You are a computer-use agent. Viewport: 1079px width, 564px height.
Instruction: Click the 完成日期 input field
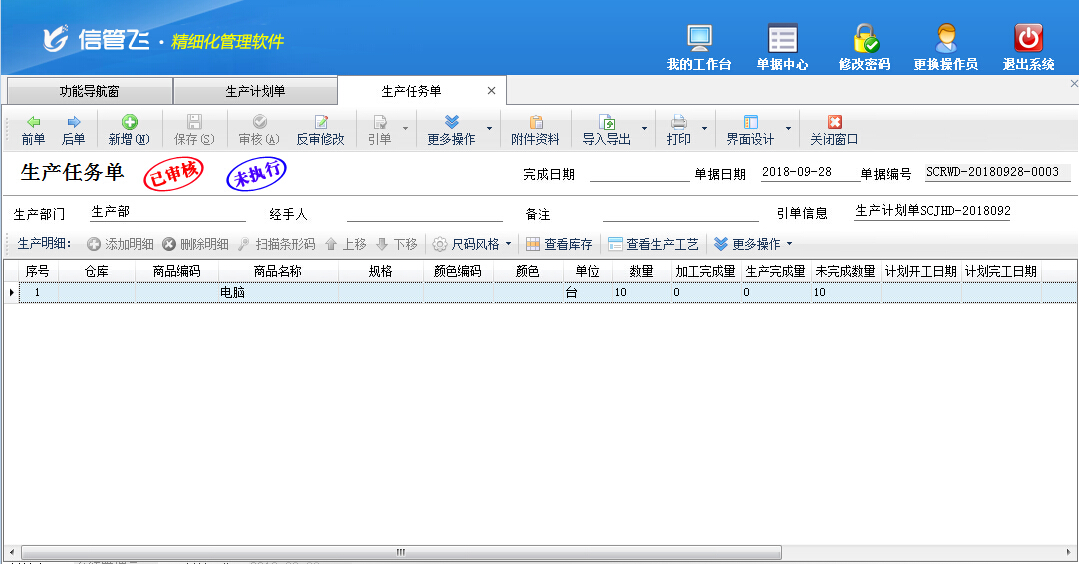pos(639,173)
